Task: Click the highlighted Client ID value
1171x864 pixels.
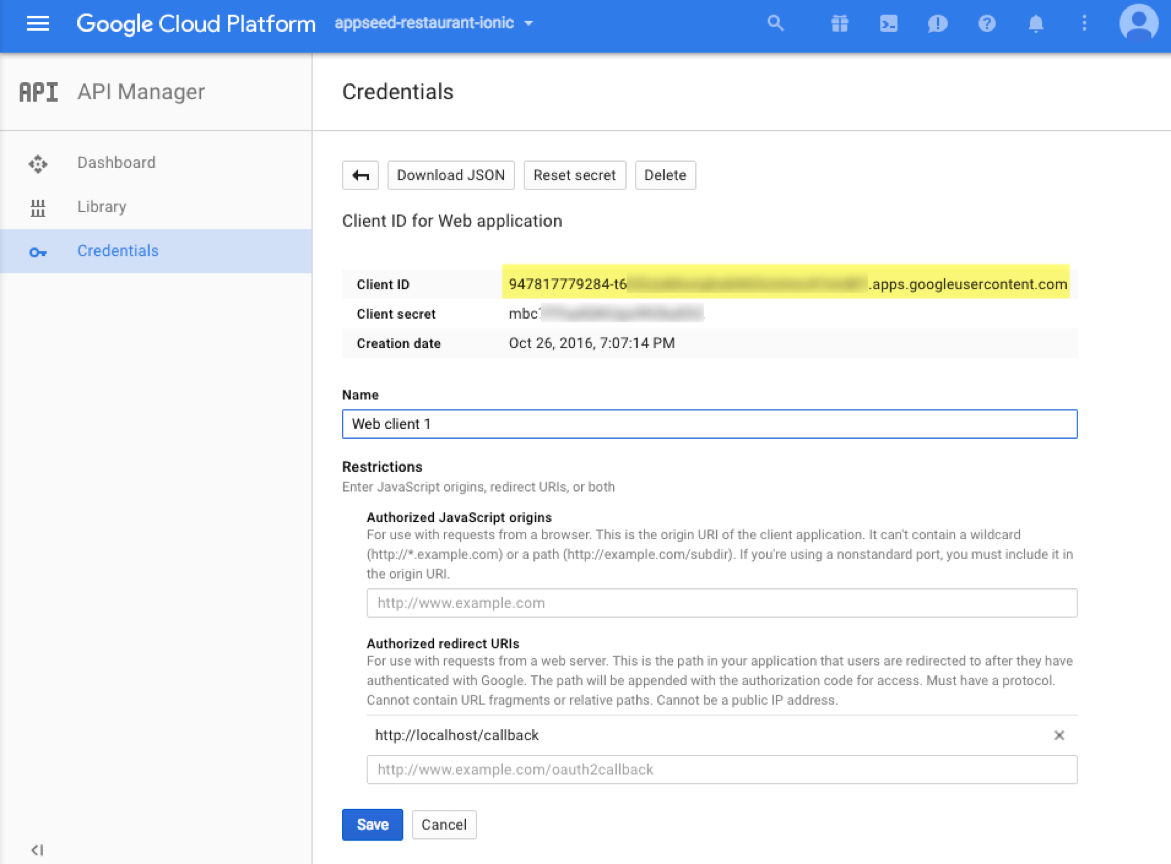Action: pos(786,285)
